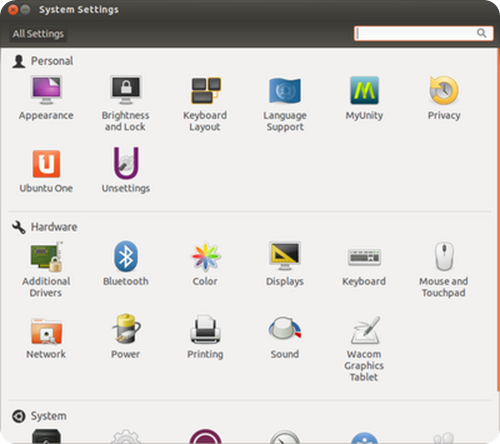The width and height of the screenshot is (500, 444).
Task: Click the window scrollbar on the right edge
Action: (x=498, y=220)
